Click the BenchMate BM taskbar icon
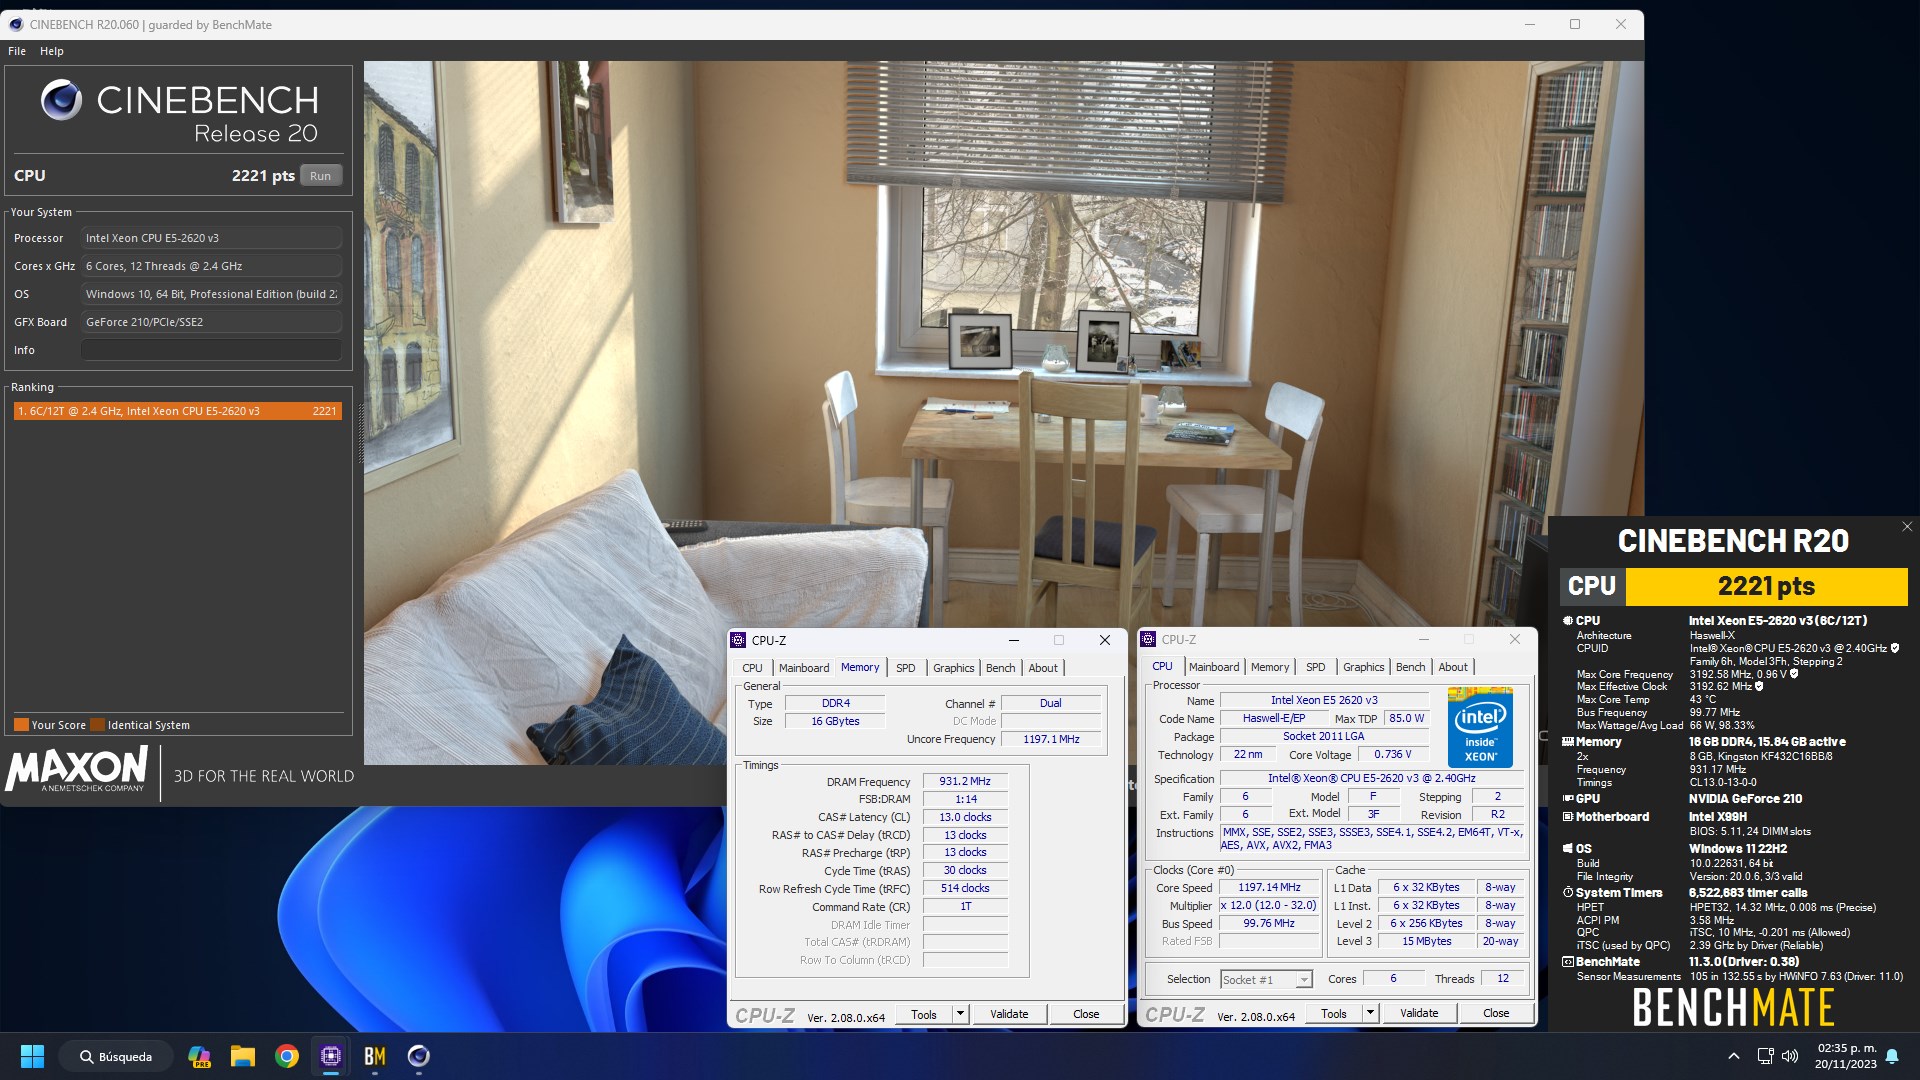1920x1080 pixels. pyautogui.click(x=375, y=1056)
